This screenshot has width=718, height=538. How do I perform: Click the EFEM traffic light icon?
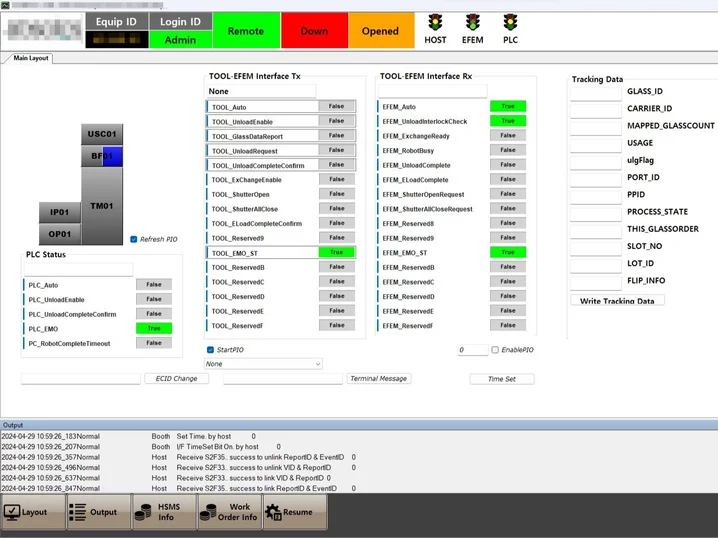473,22
